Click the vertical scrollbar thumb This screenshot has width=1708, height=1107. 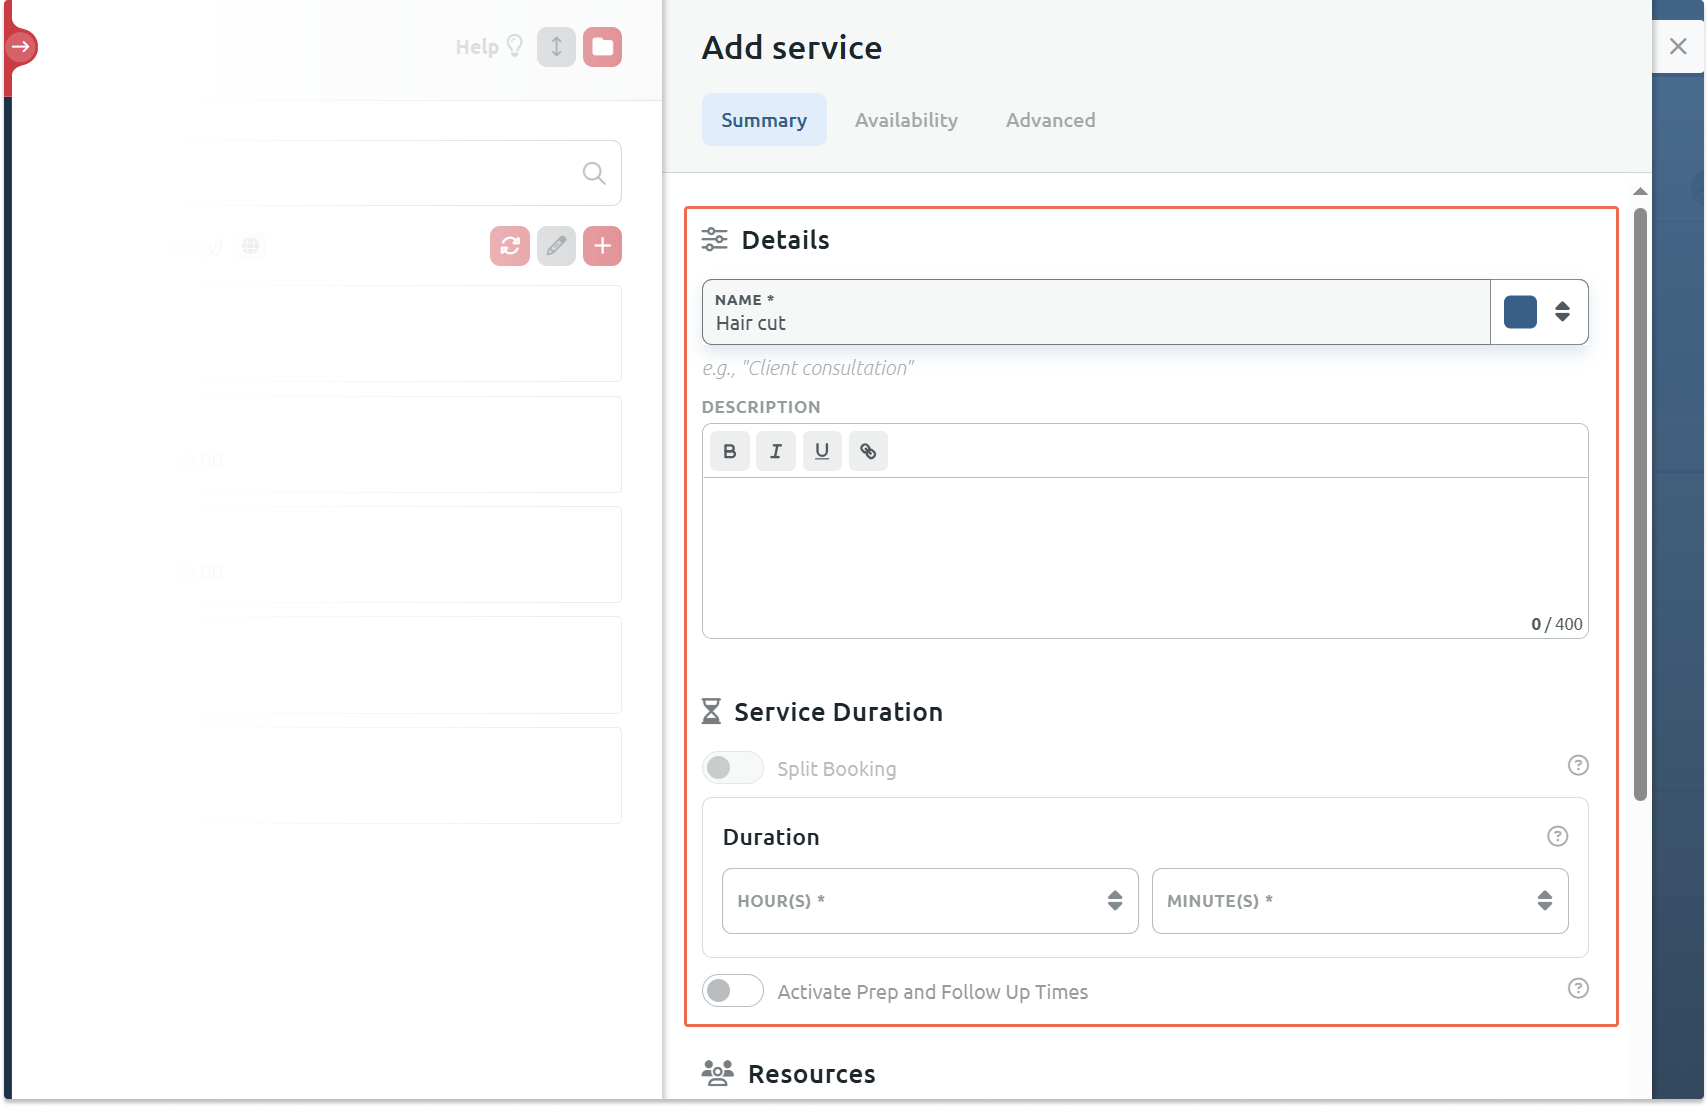1640,505
